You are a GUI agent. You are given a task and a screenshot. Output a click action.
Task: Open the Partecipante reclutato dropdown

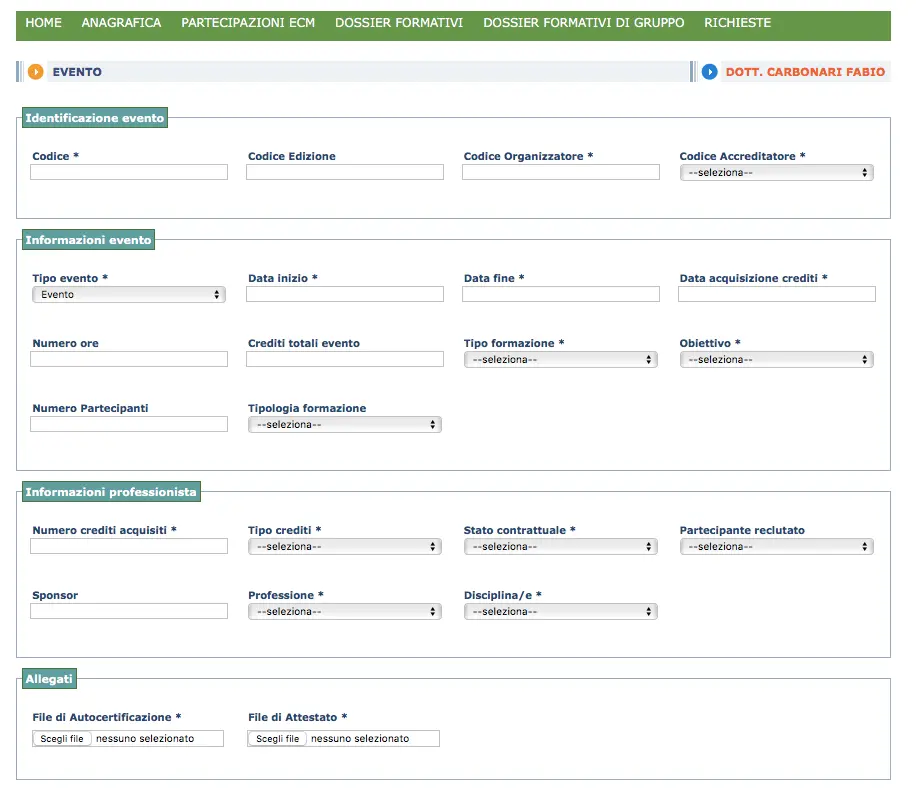coord(776,547)
